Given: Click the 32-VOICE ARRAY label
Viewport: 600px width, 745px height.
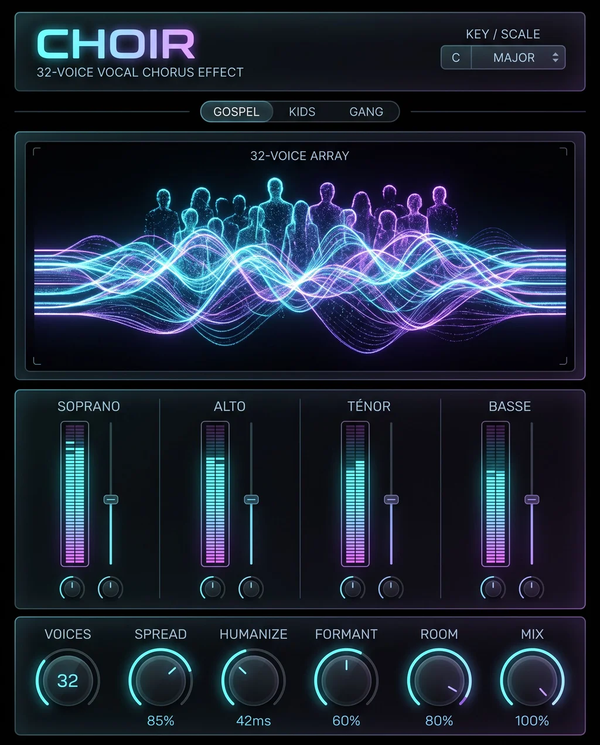Looking at the screenshot, I should (300, 156).
